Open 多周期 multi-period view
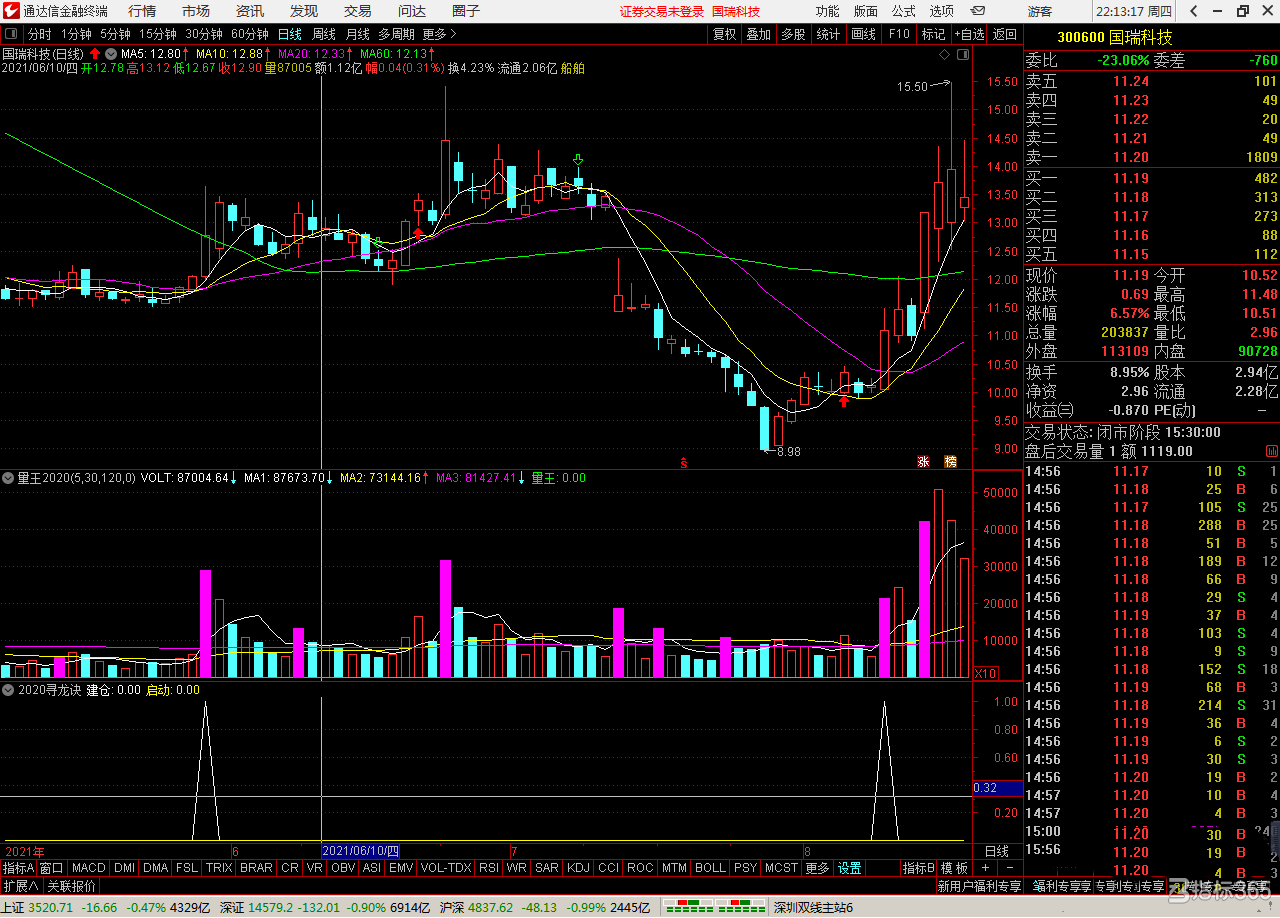 (396, 34)
